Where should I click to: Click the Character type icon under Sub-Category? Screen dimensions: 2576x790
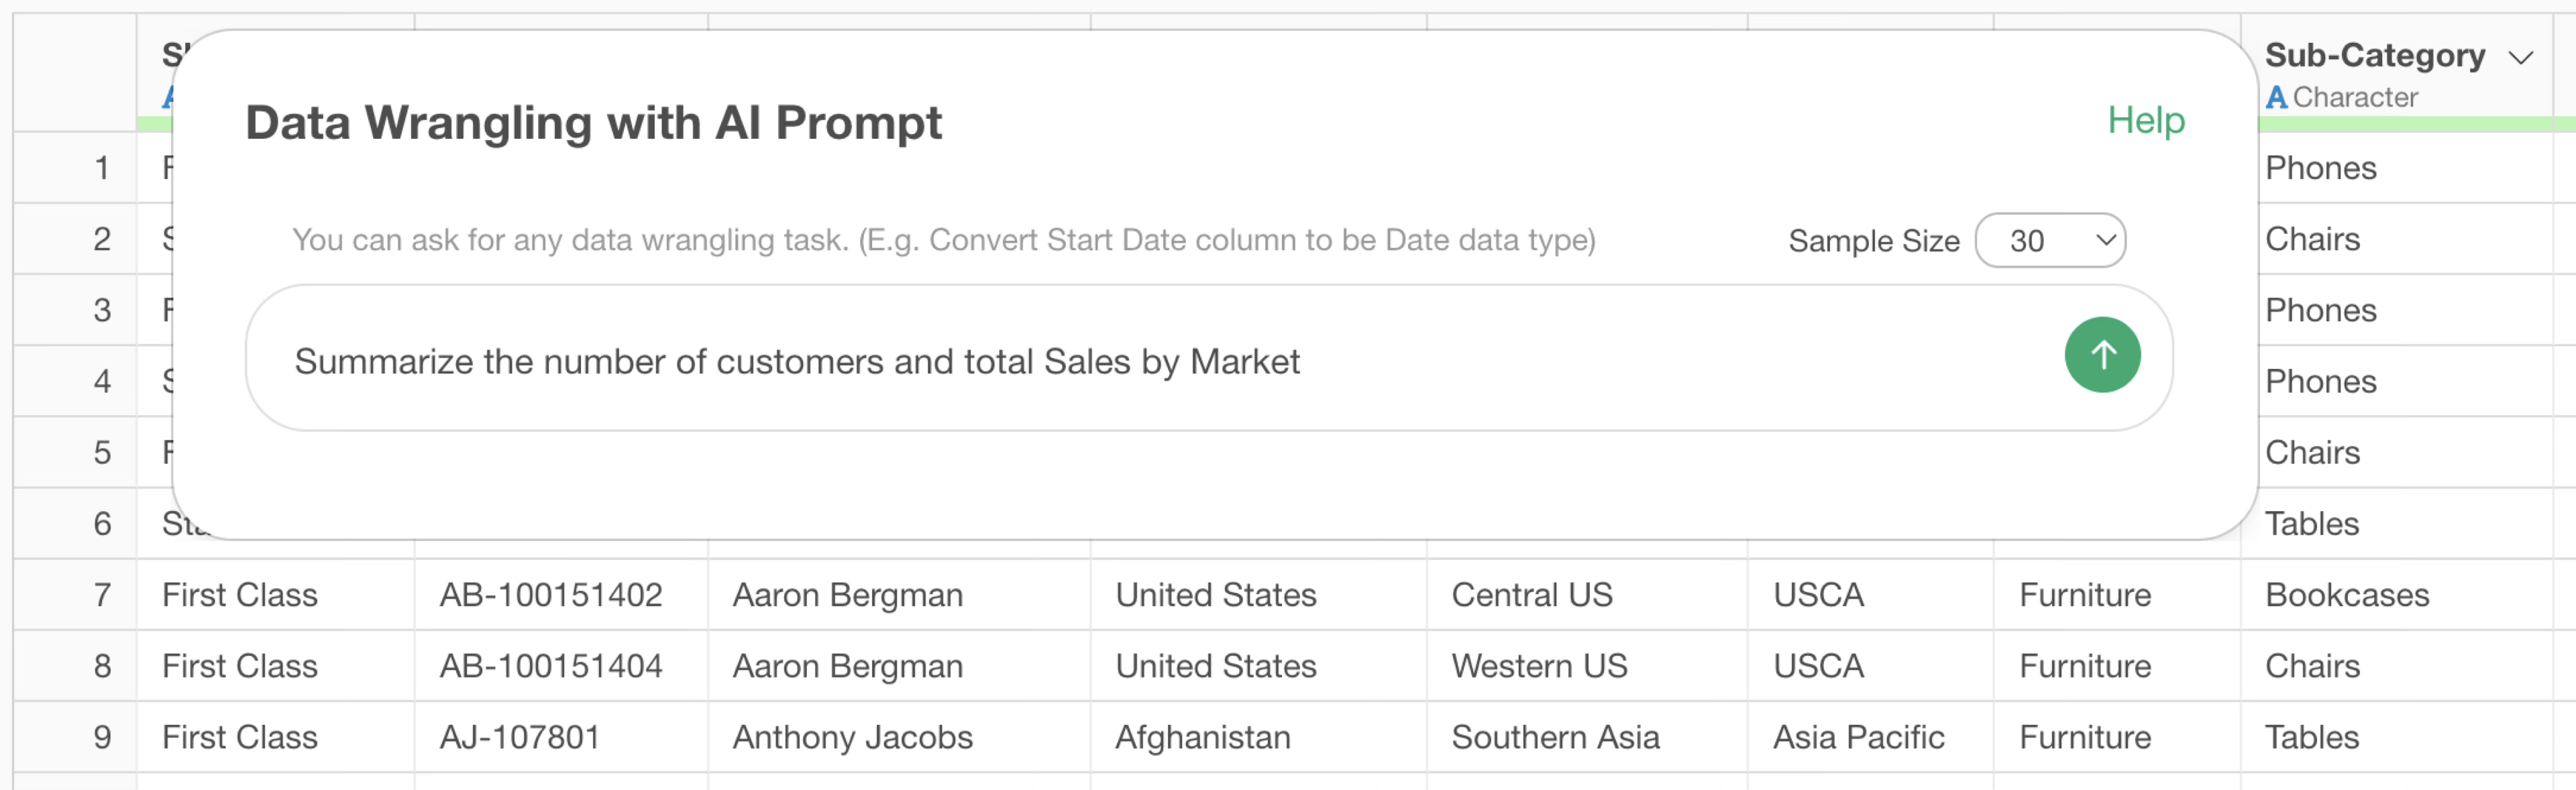(x=2276, y=98)
